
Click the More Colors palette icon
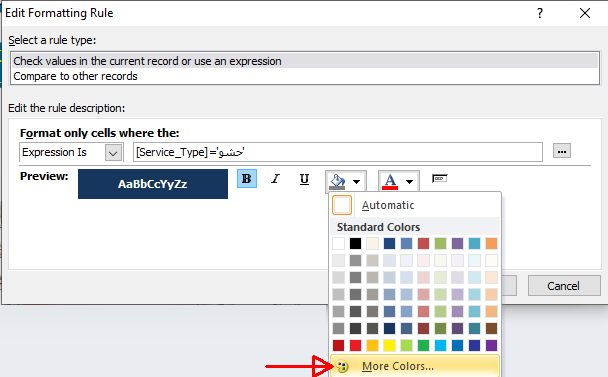pos(342,366)
